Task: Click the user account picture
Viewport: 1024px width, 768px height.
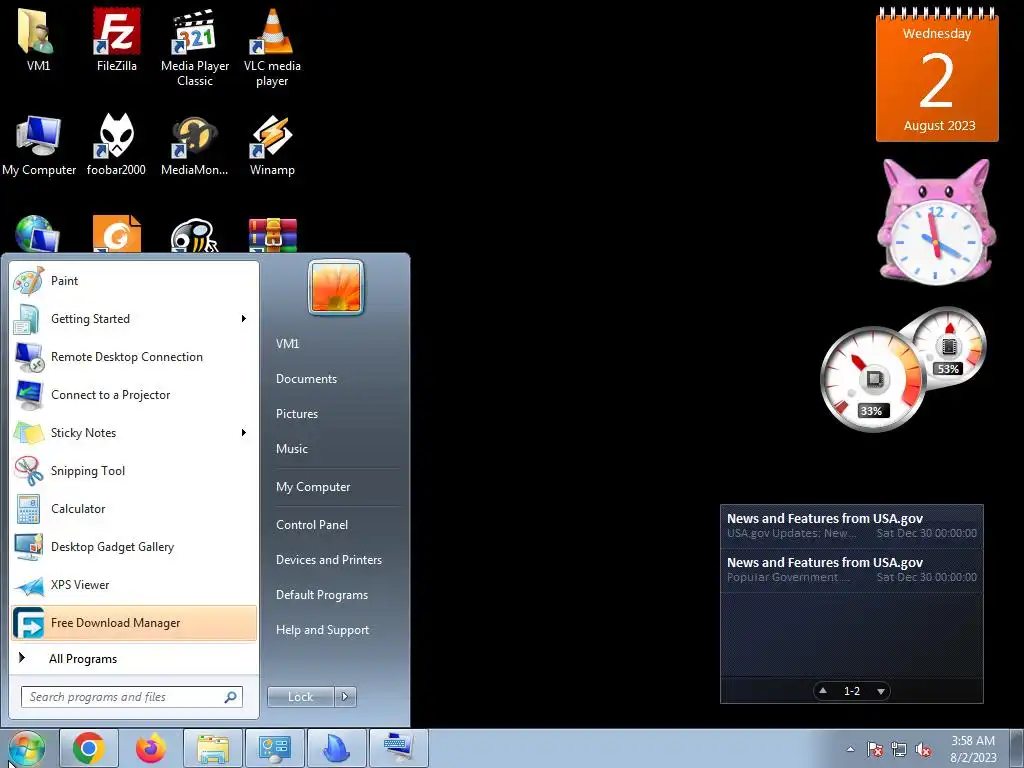Action: [336, 287]
